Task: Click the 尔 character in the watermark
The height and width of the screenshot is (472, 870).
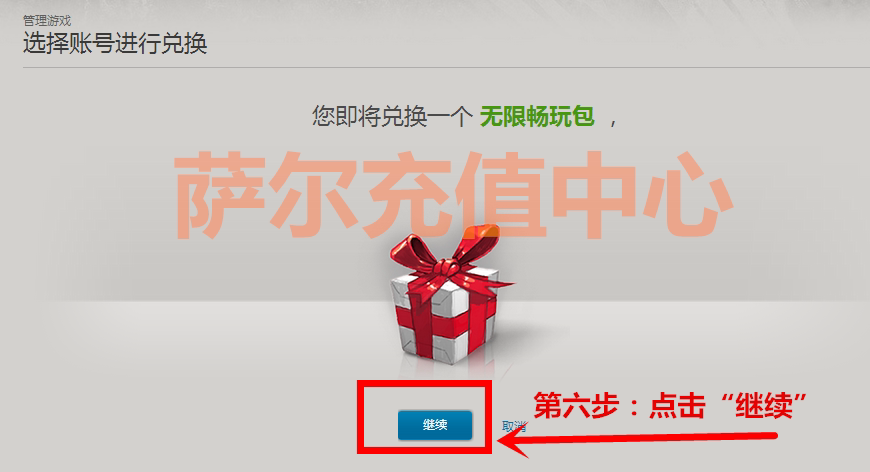Action: (x=314, y=194)
